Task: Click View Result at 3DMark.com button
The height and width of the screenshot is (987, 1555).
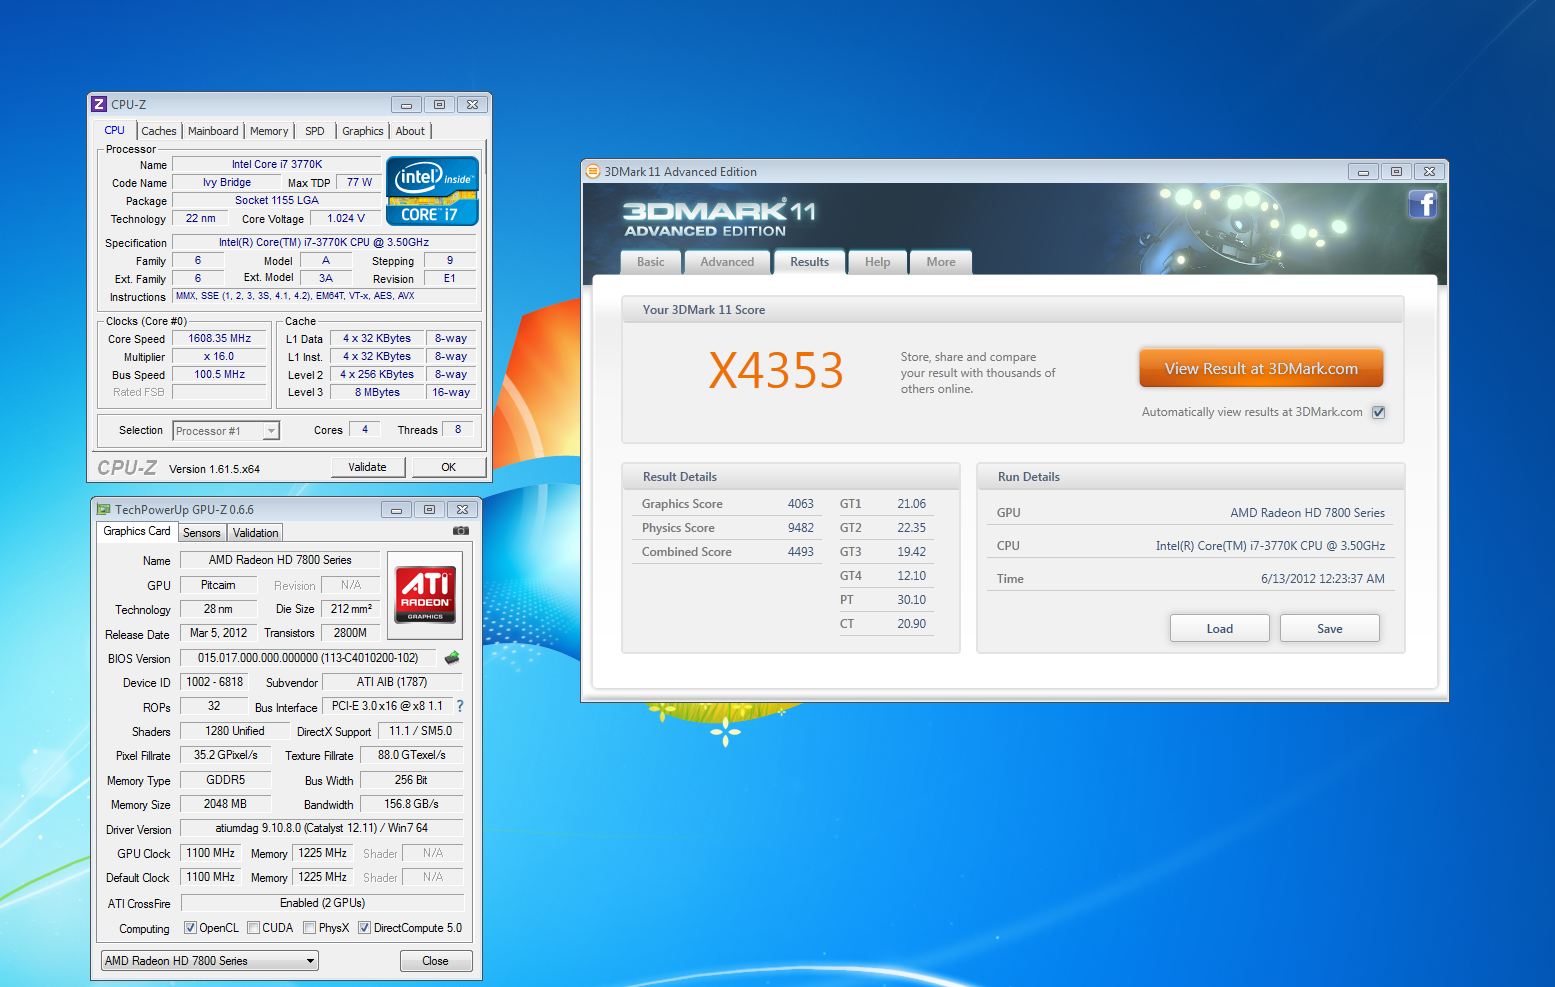Action: point(1261,368)
